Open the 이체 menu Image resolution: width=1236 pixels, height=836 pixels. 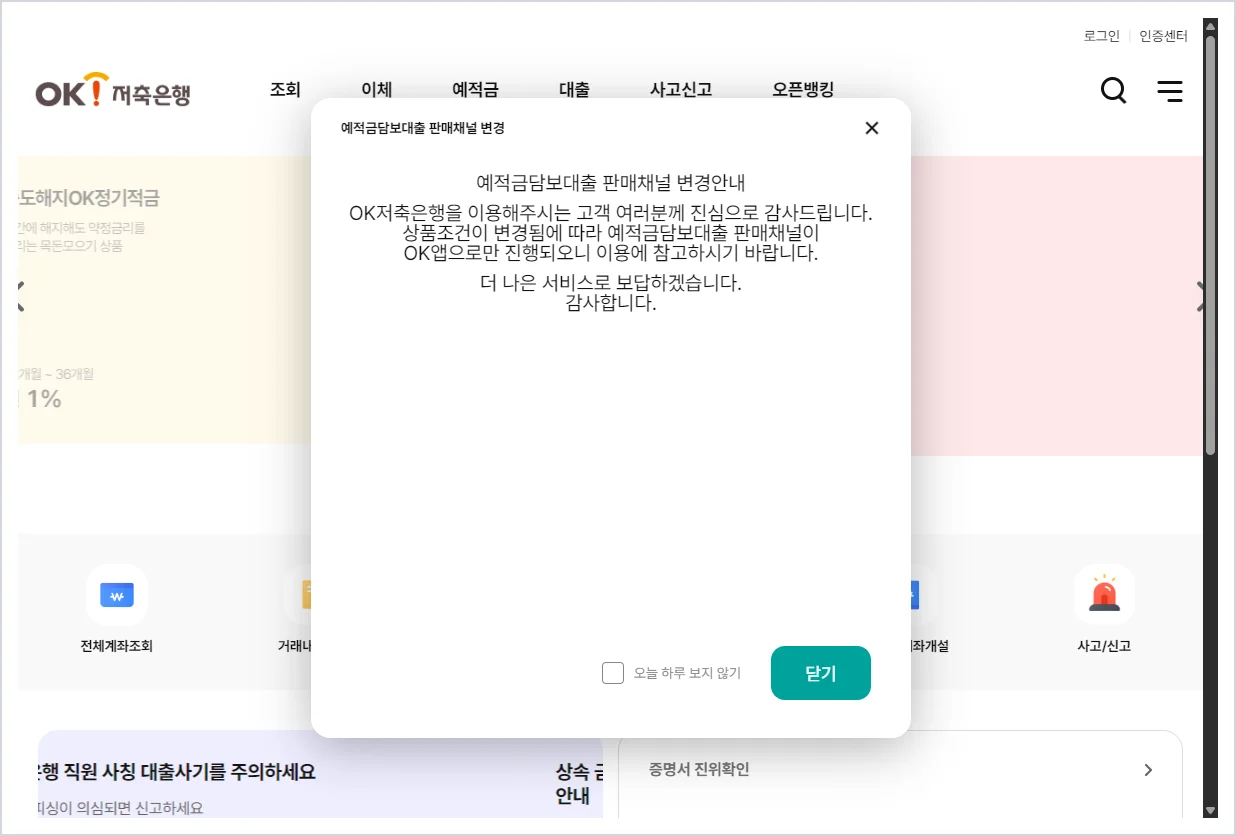tap(377, 89)
